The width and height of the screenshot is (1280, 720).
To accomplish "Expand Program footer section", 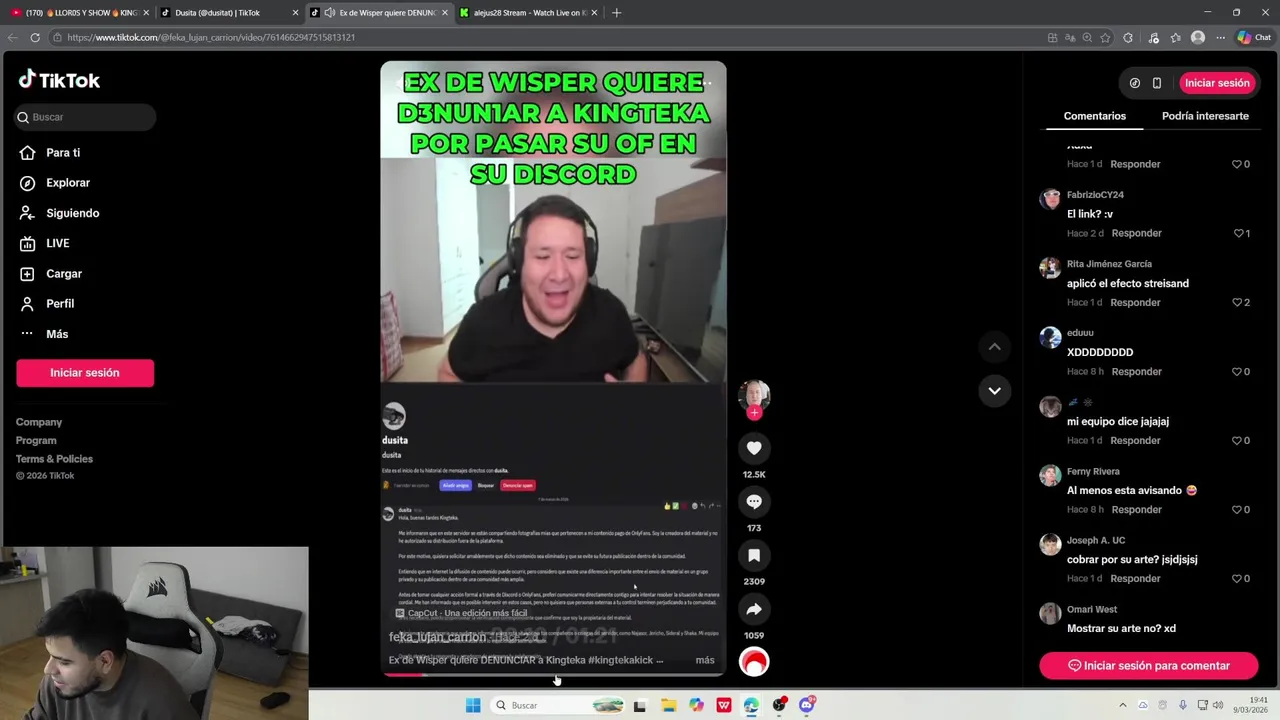I will tap(36, 440).
